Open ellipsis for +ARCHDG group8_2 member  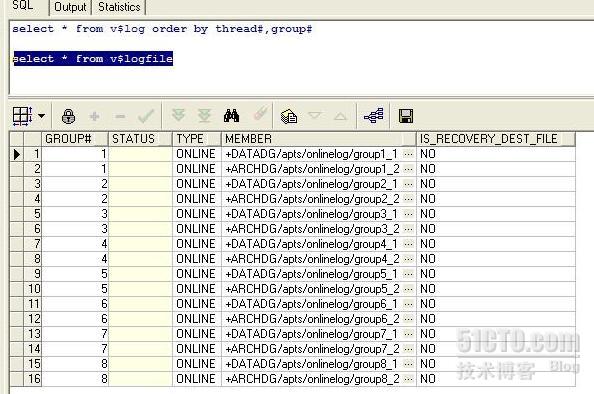tap(408, 379)
